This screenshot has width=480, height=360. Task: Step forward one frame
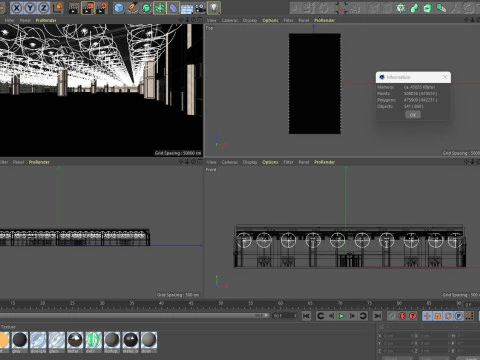[352, 316]
